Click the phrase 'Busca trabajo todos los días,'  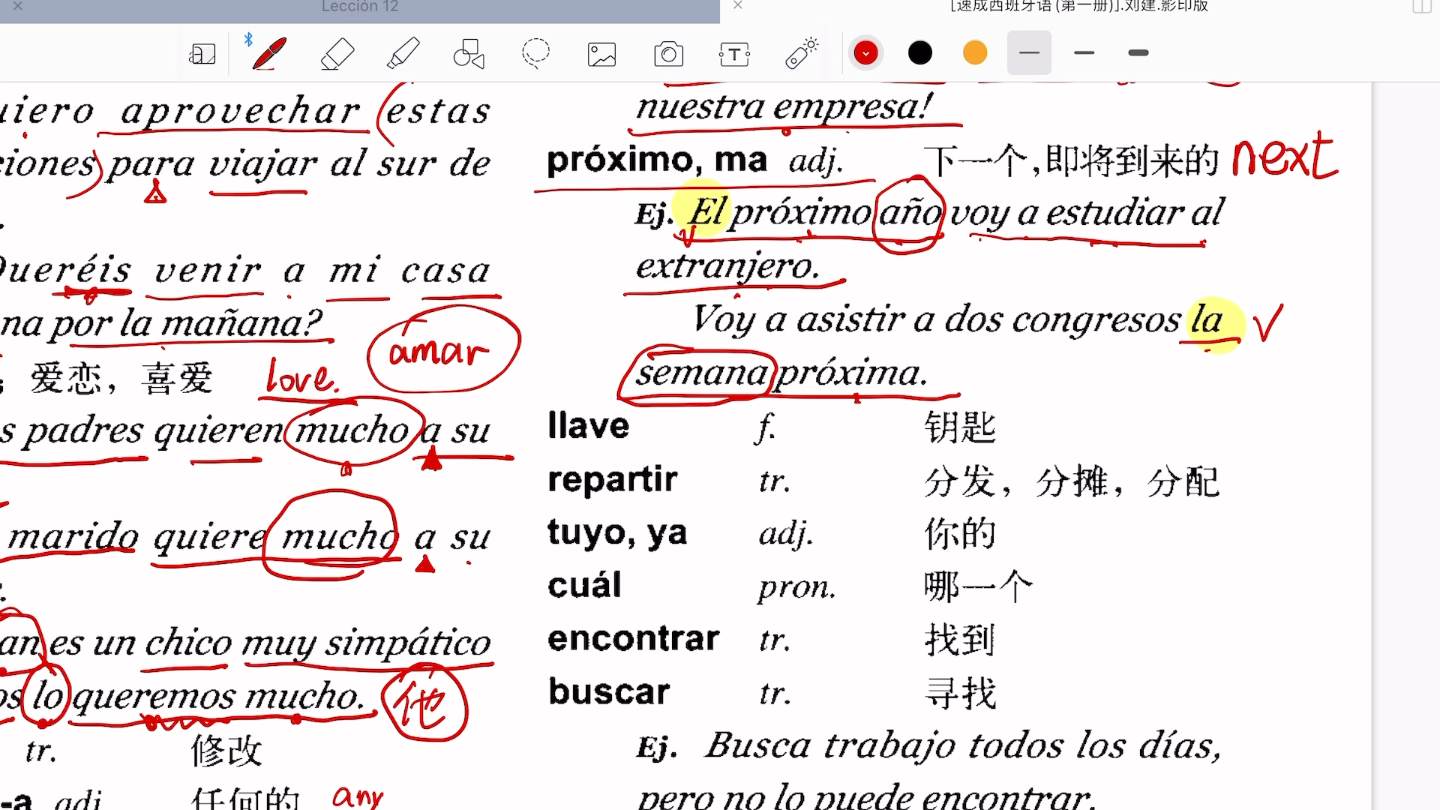pos(963,746)
